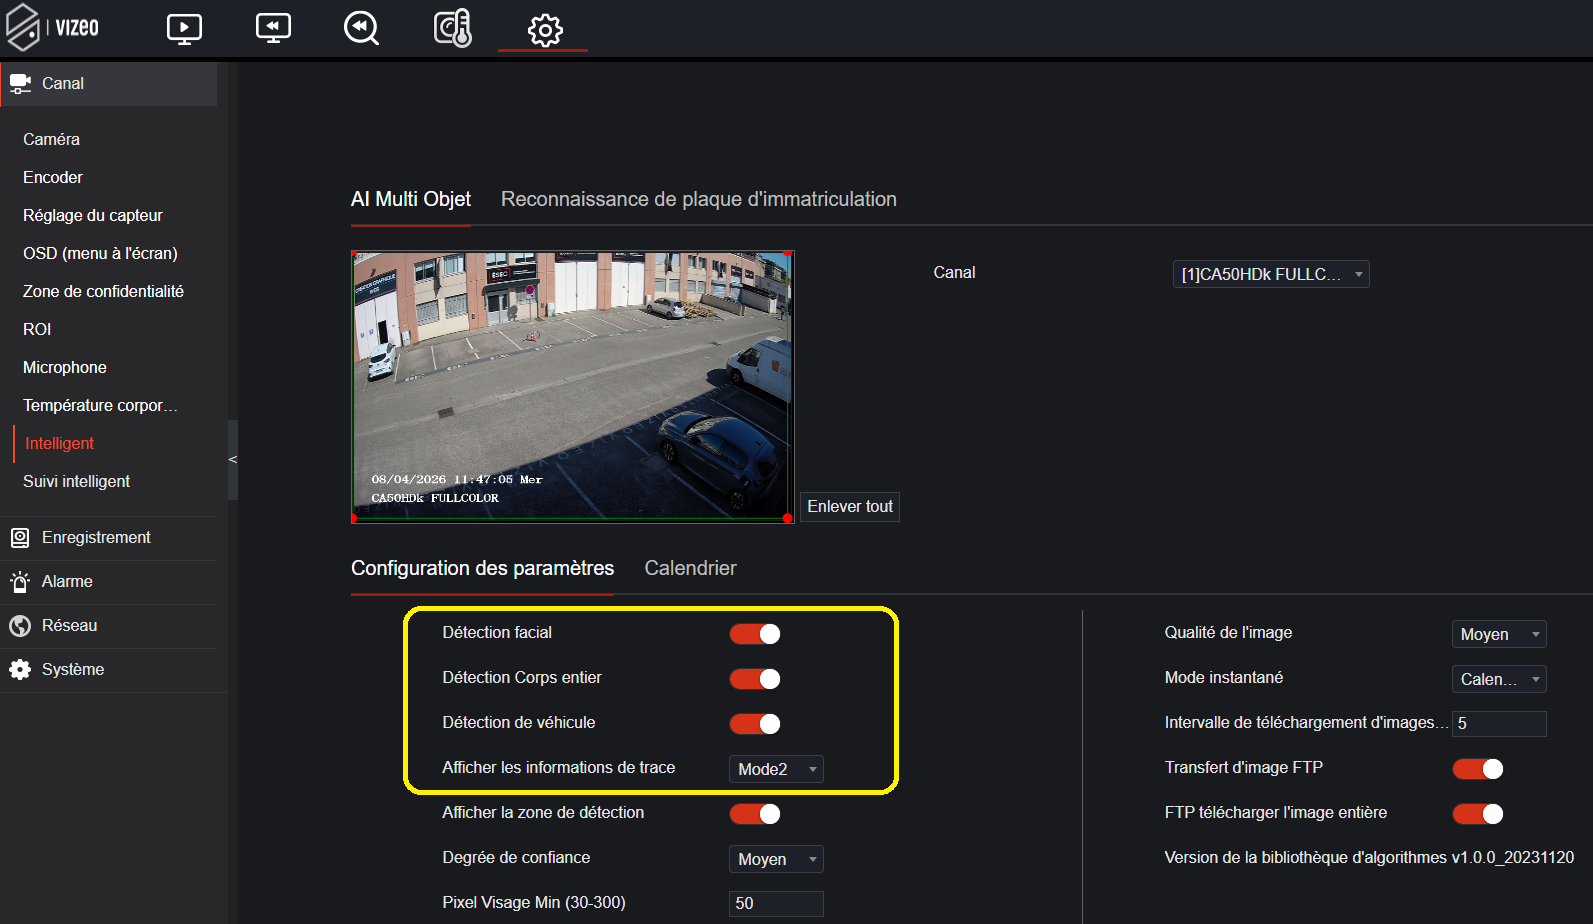Open the Réseau section
The height and width of the screenshot is (924, 1593).
coord(69,626)
